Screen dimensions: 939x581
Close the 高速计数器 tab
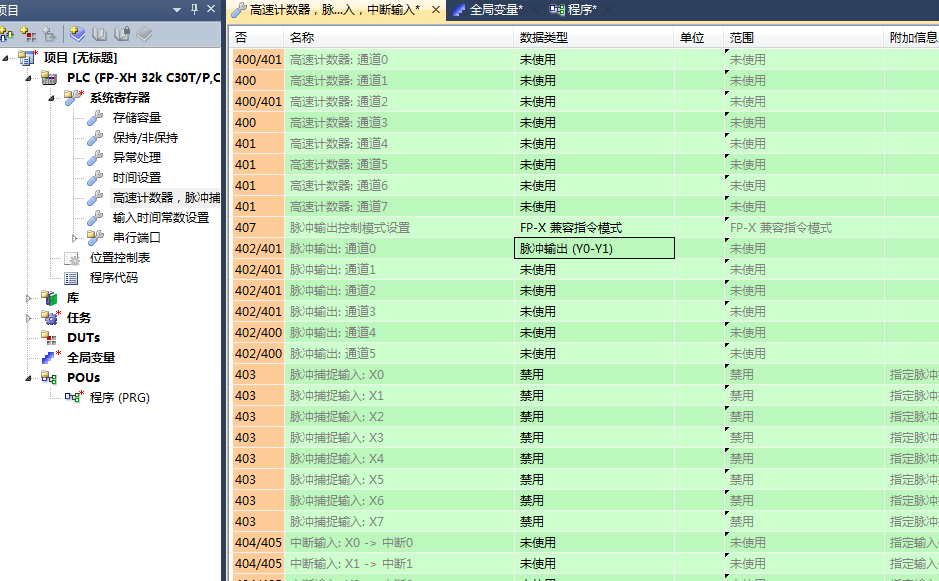[x=435, y=10]
